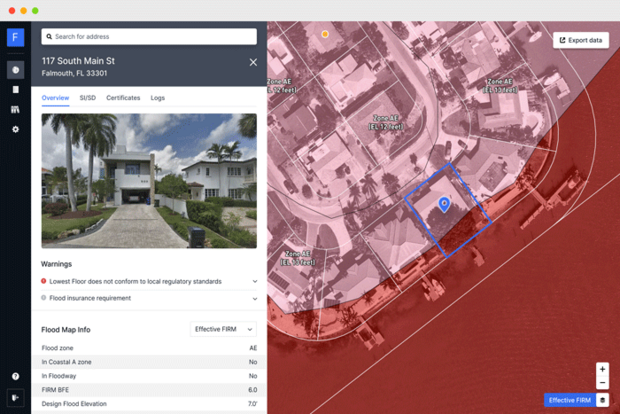Click the Zone AE EL 12 feet center label

coord(386,122)
